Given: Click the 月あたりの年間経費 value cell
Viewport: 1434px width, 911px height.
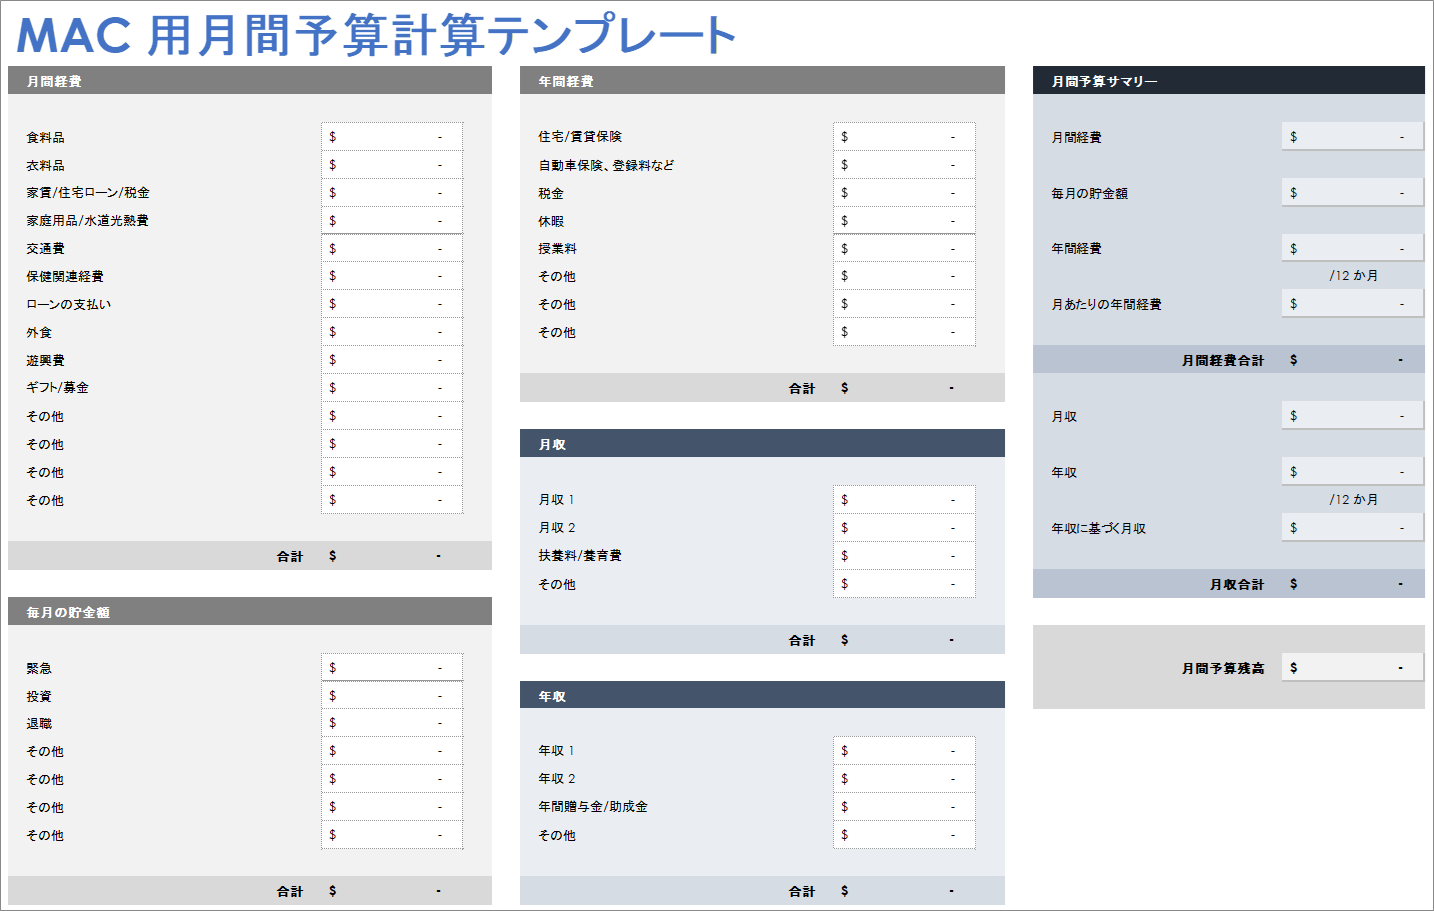Looking at the screenshot, I should pos(1352,304).
